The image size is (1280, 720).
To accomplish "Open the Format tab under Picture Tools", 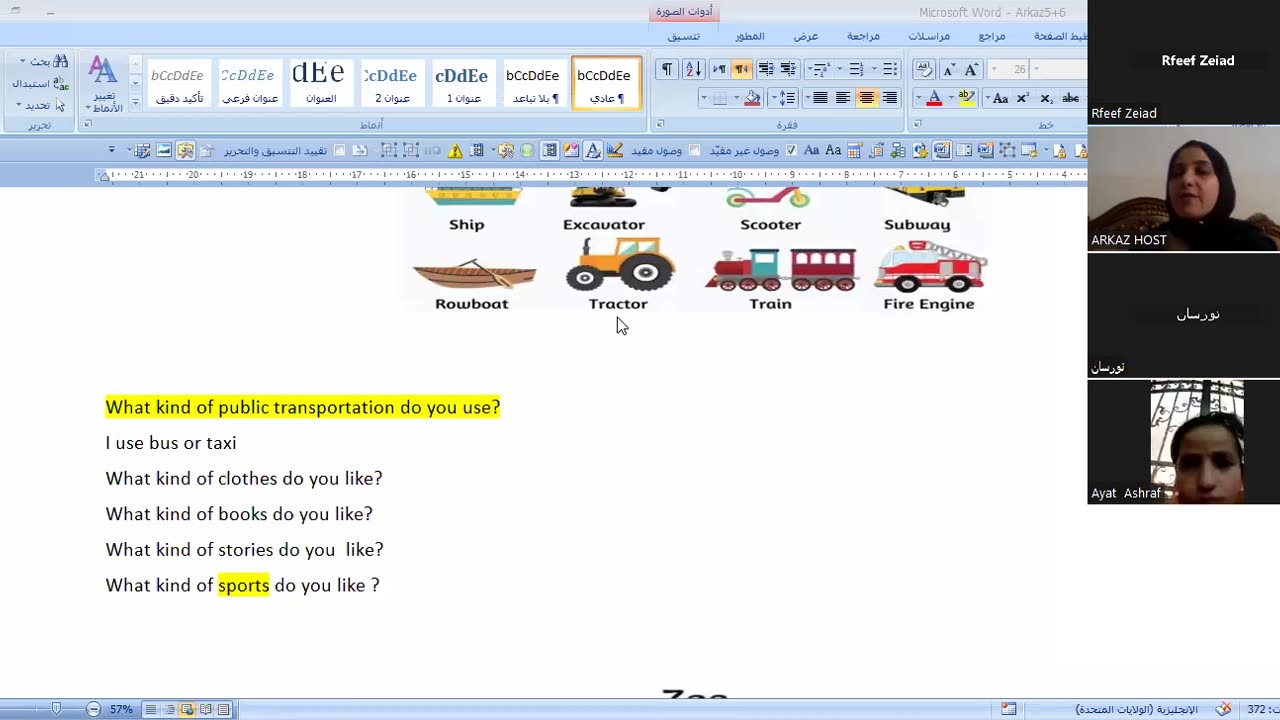I will pos(684,36).
